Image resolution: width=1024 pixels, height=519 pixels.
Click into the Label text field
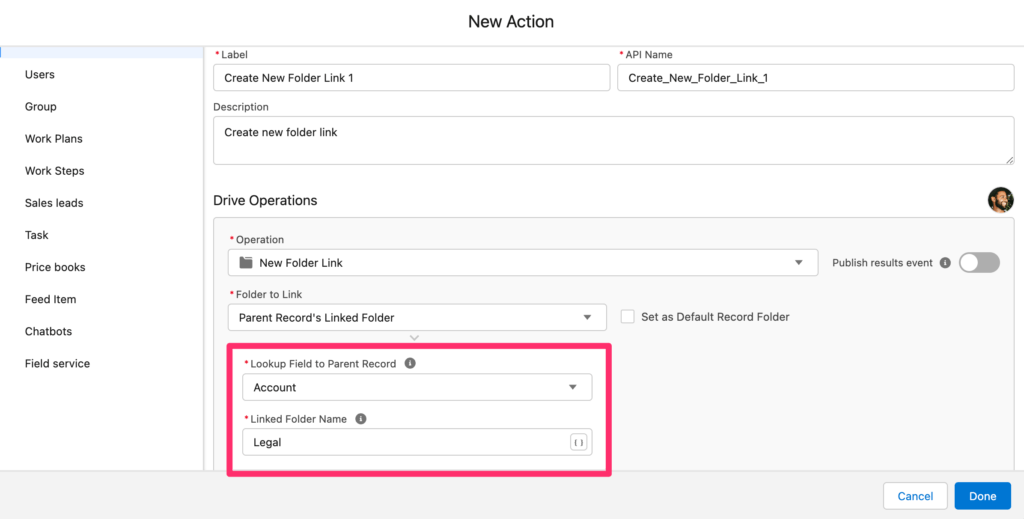coord(411,78)
